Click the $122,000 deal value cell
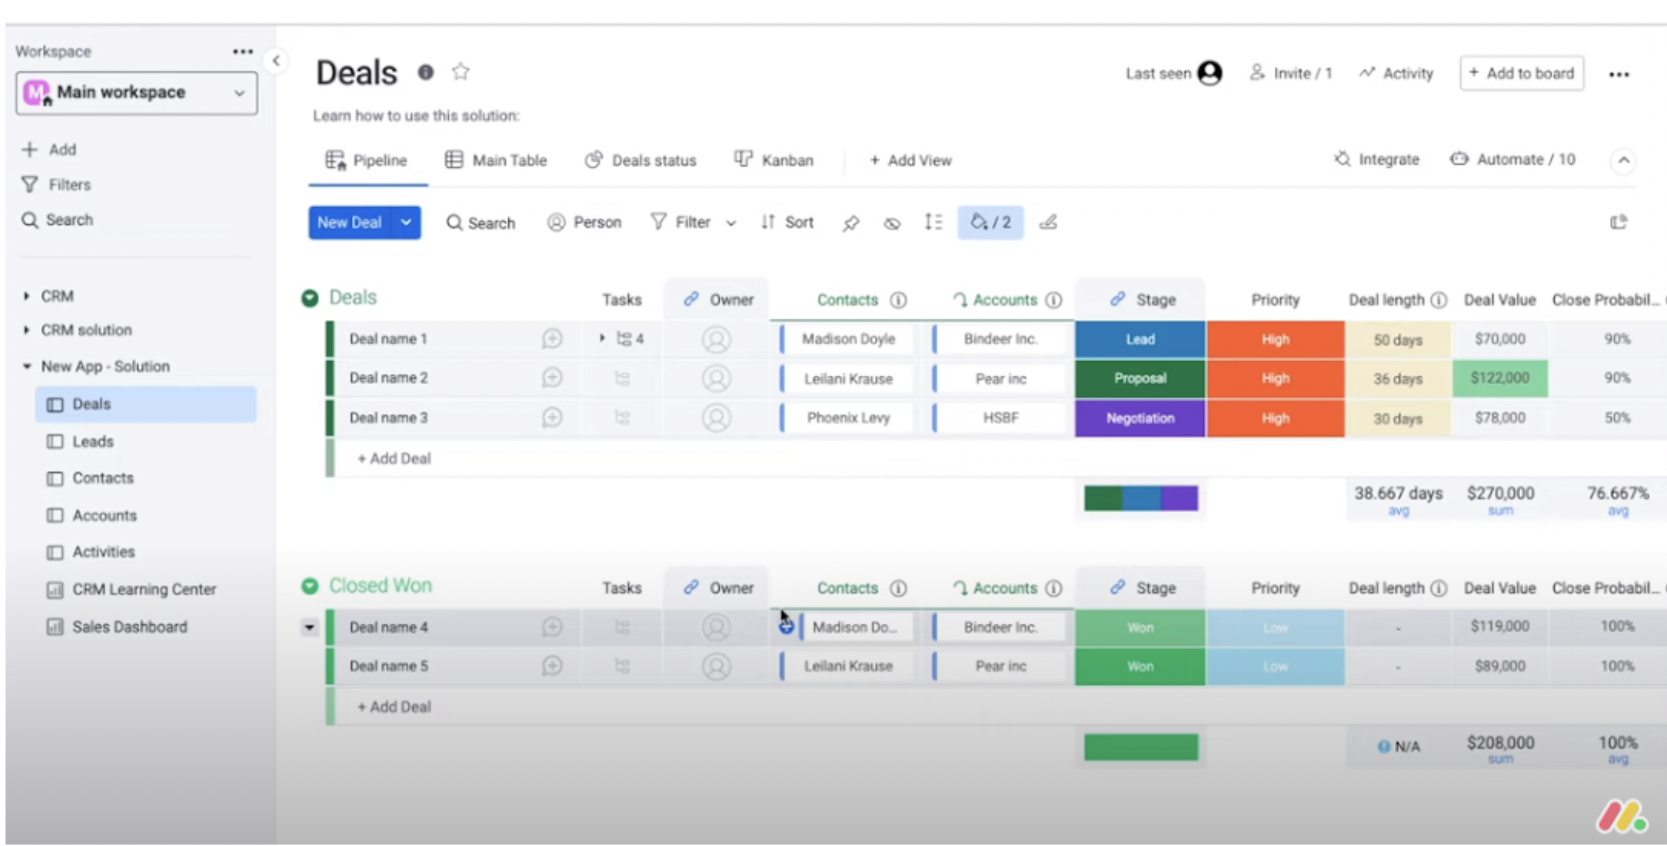The image size is (1667, 846). point(1500,378)
